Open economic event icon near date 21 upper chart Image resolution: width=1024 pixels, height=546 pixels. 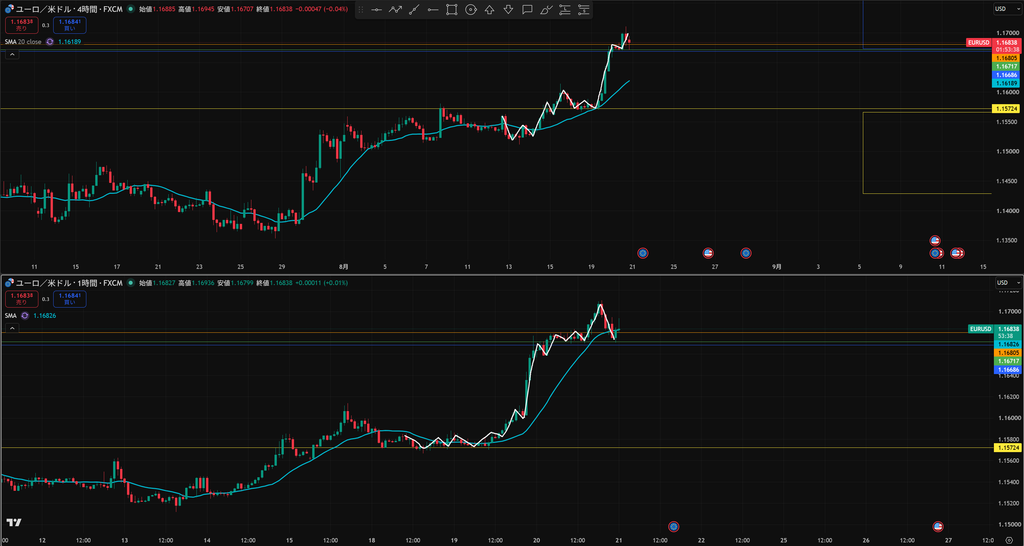pyautogui.click(x=643, y=253)
